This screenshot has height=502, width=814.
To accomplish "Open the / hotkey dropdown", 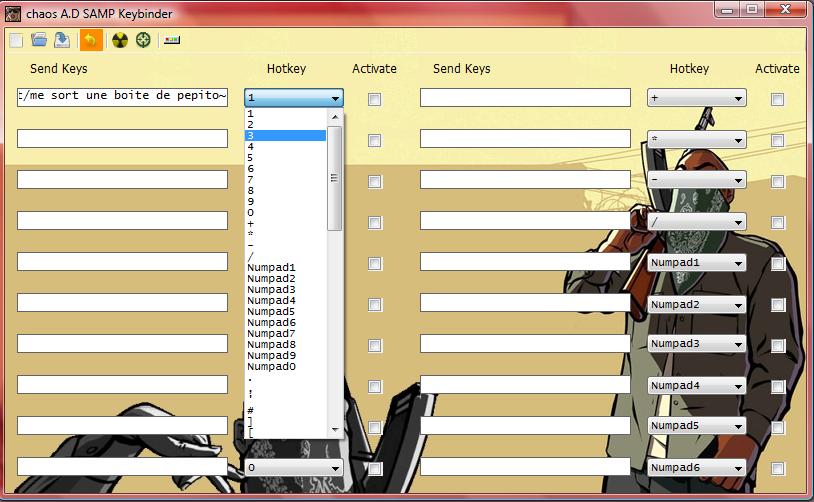I will coord(697,222).
